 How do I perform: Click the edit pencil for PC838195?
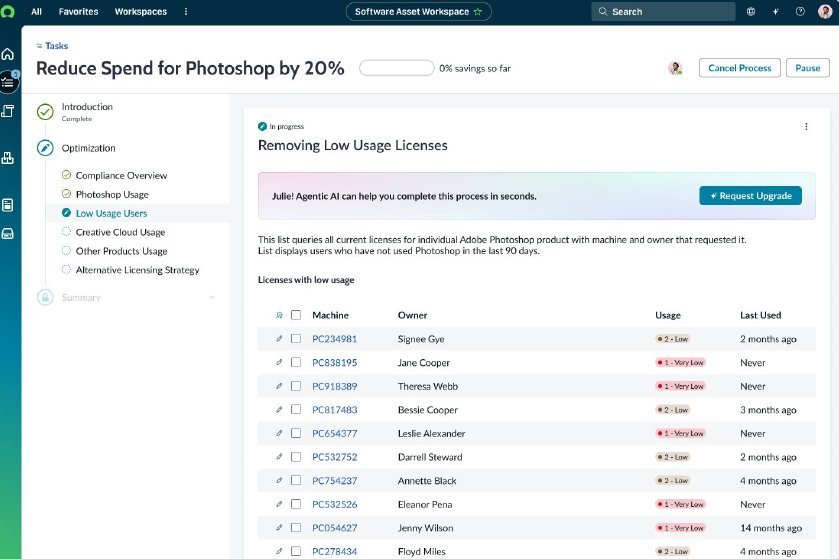[279, 362]
